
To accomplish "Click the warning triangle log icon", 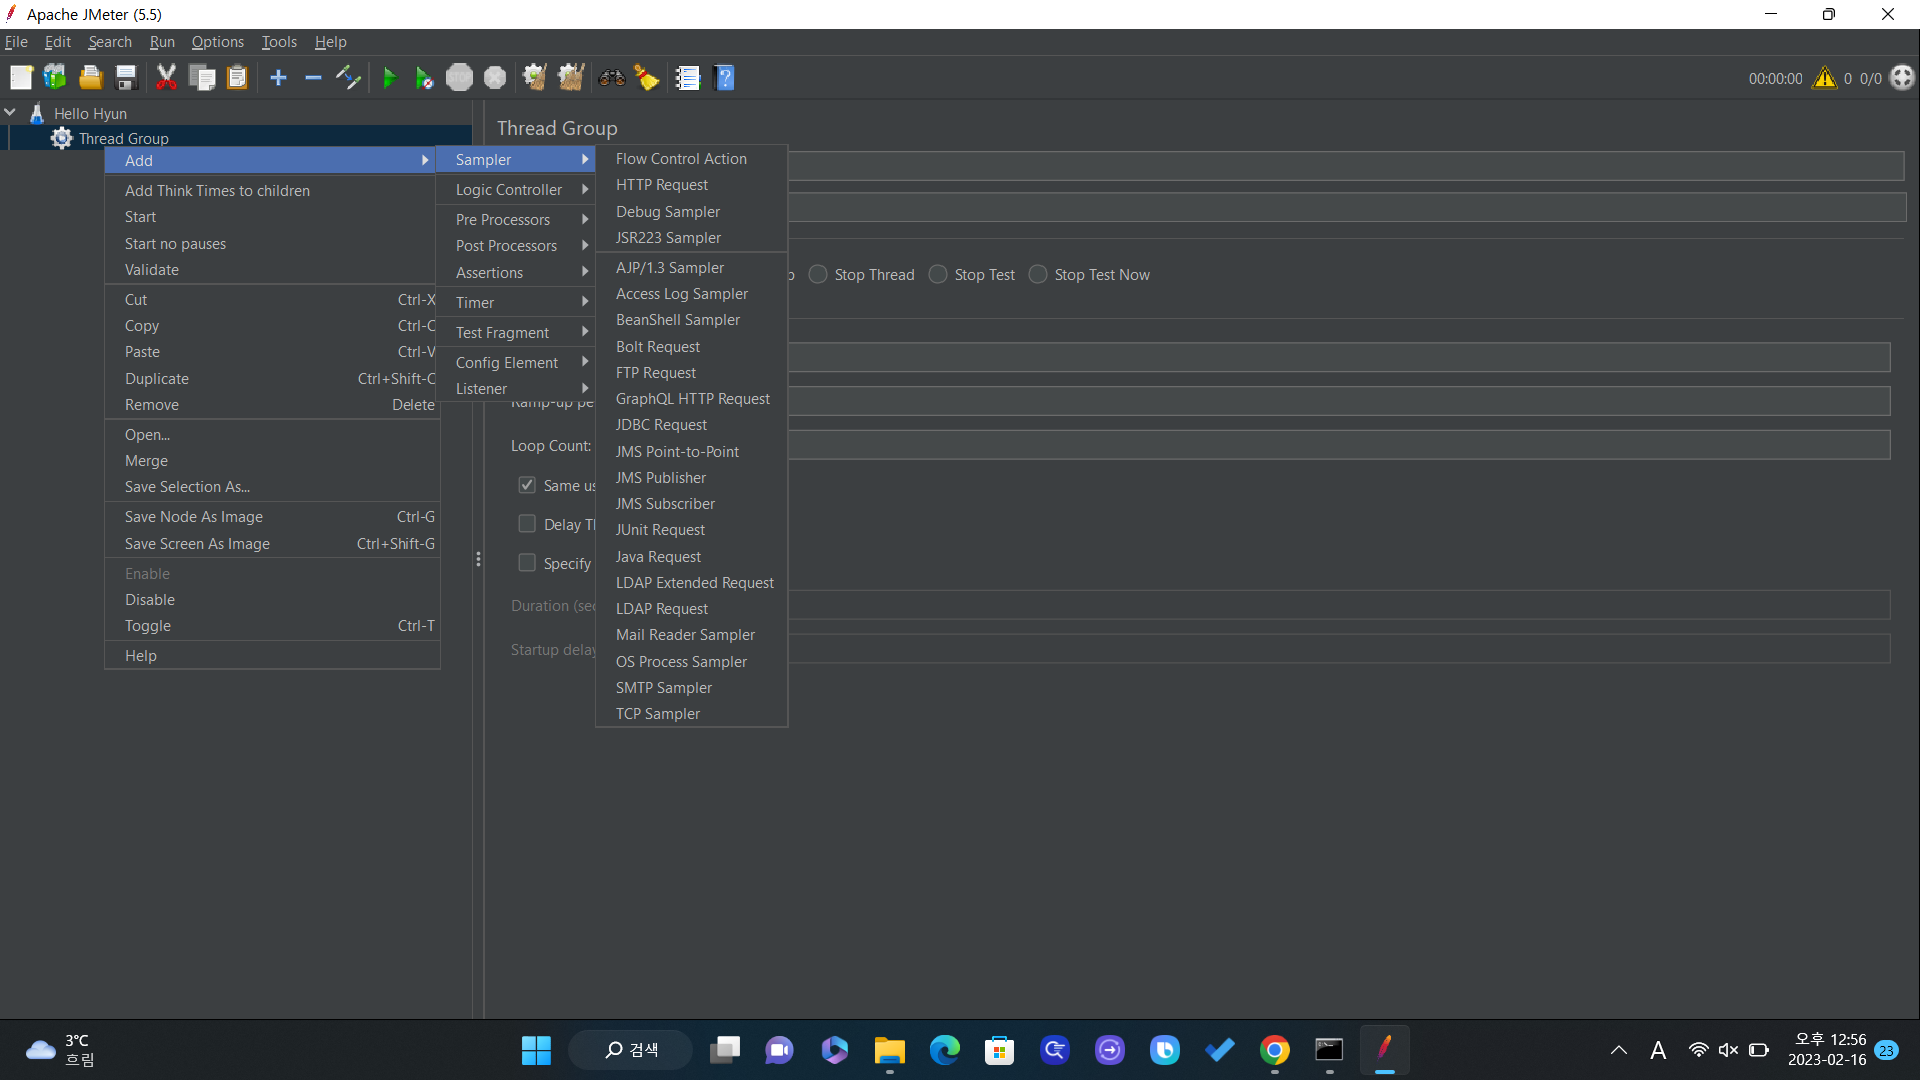I will [1825, 78].
